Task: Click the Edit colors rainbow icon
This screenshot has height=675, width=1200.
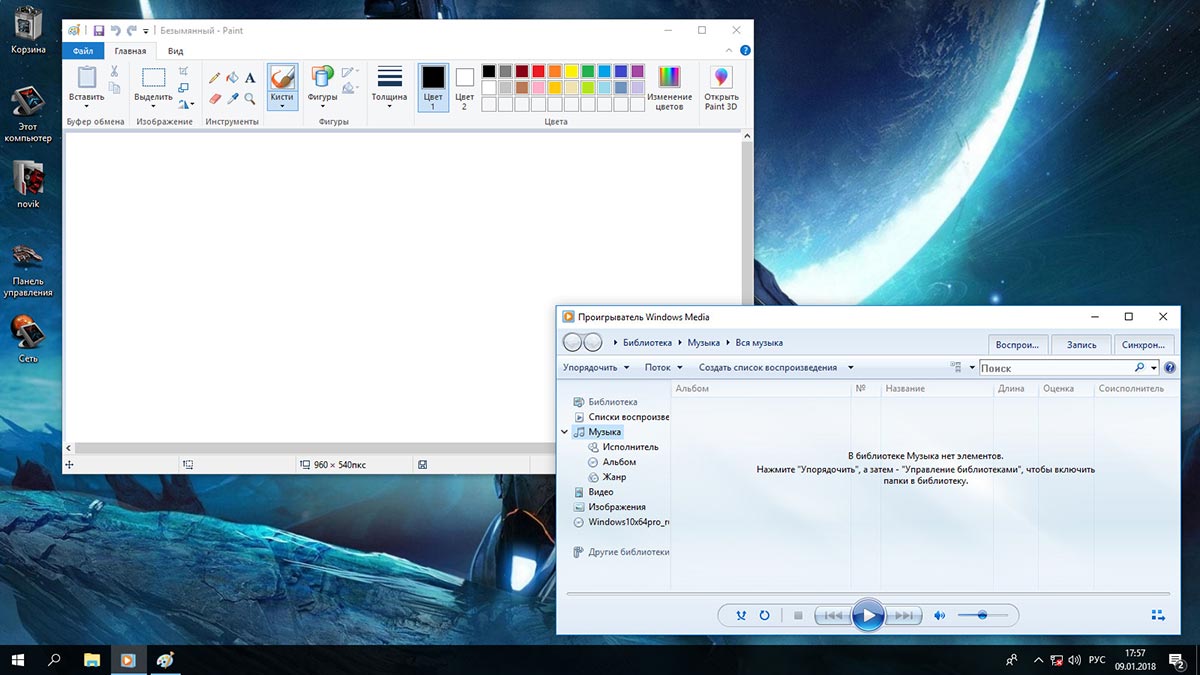Action: coord(669,78)
